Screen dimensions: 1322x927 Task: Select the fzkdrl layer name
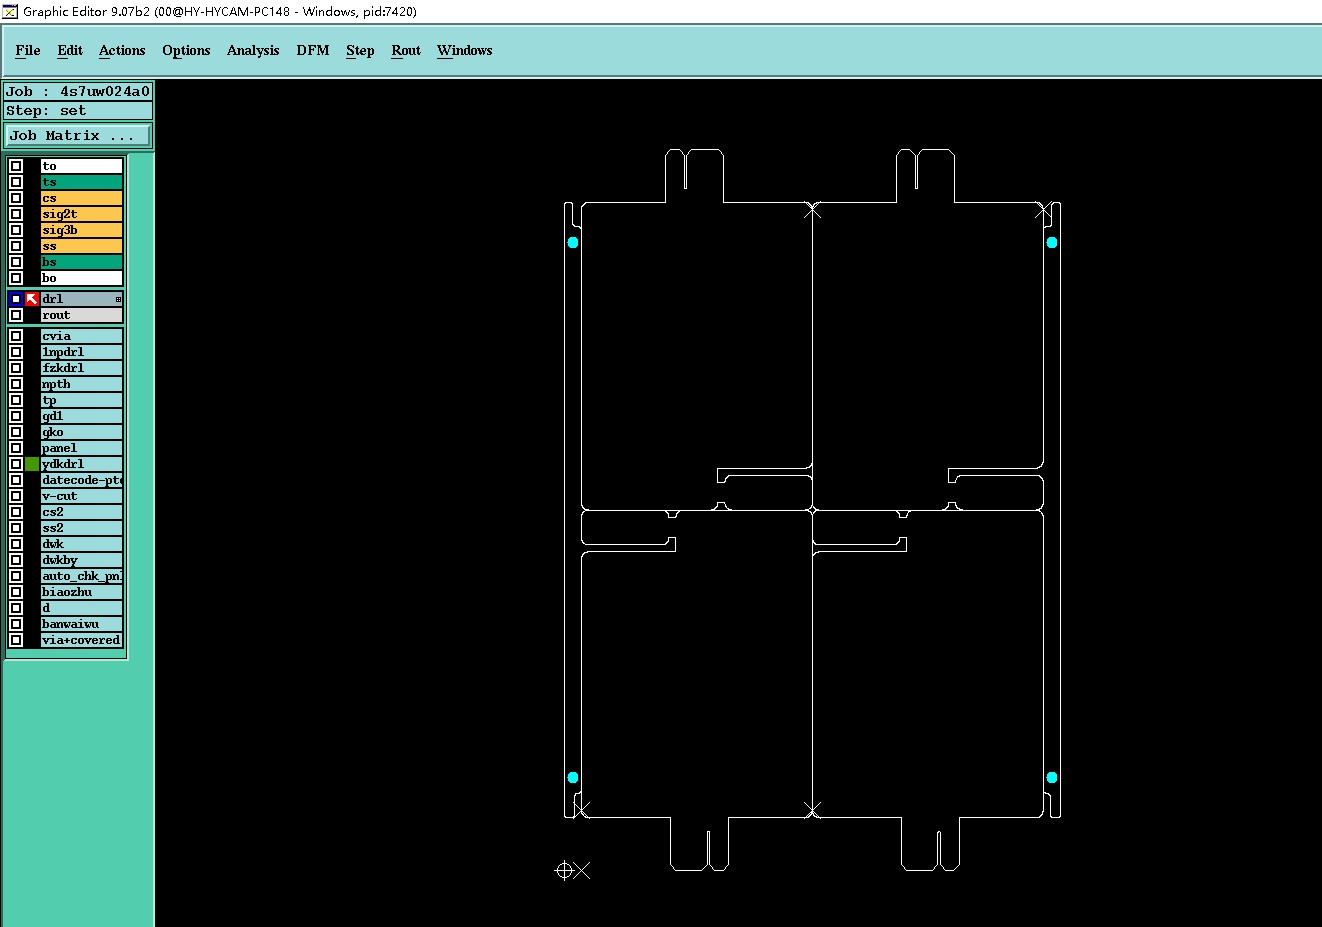pos(82,368)
